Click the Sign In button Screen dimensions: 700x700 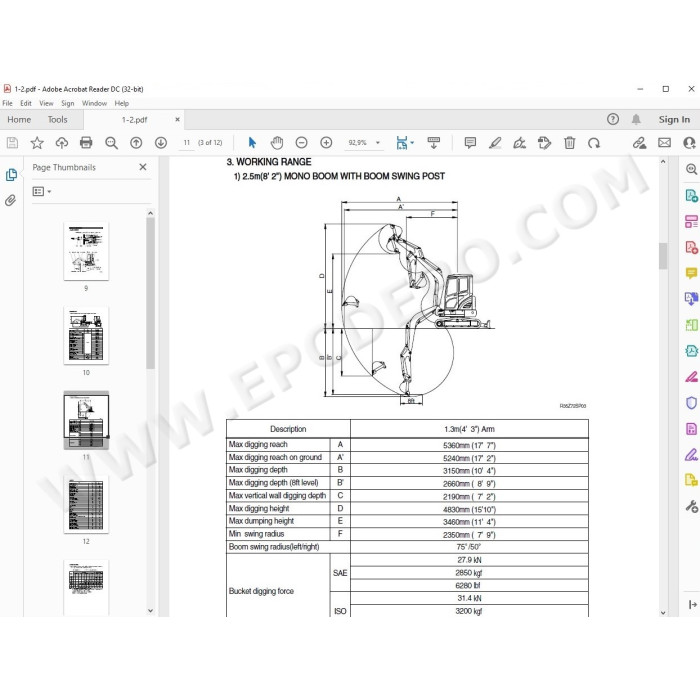coord(674,119)
